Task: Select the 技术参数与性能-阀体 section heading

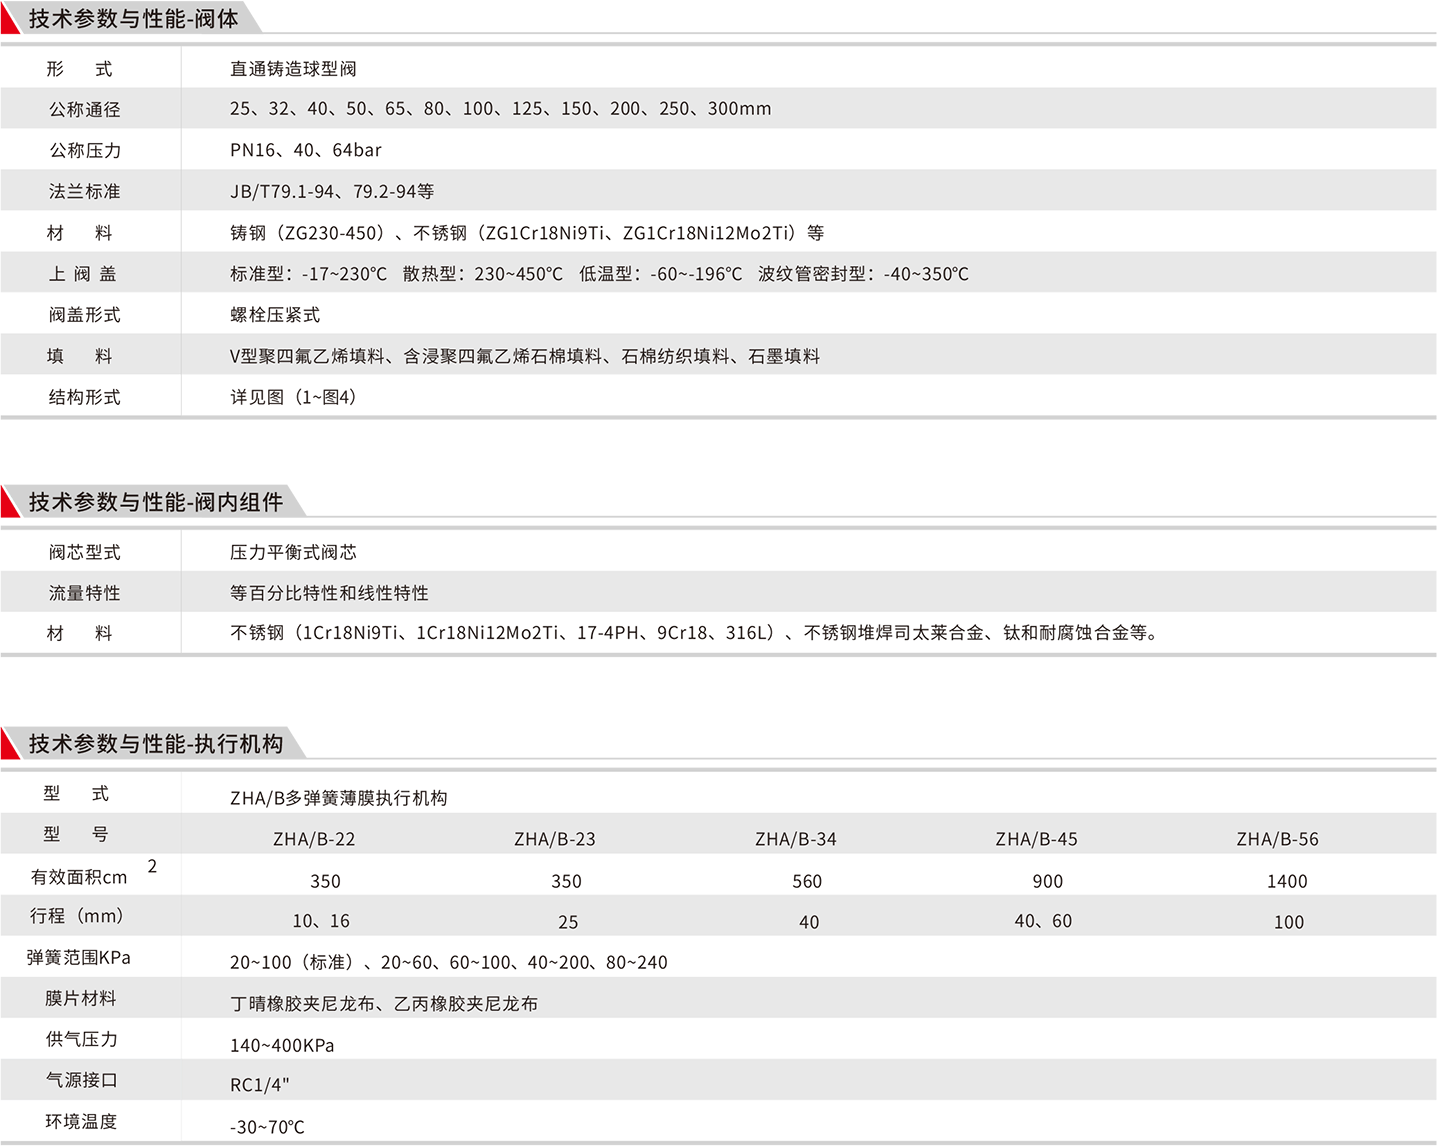Action: (x=133, y=19)
